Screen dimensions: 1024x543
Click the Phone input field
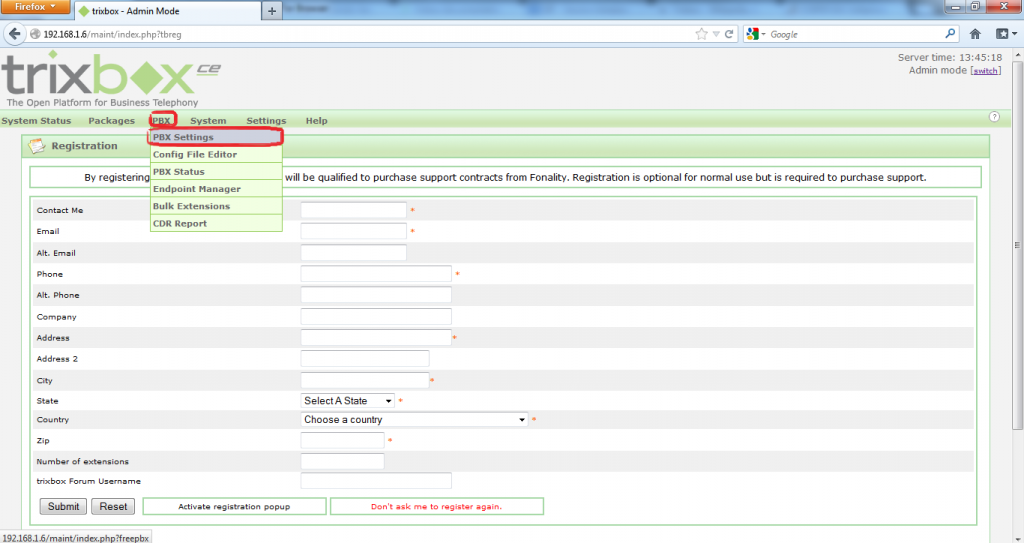376,274
